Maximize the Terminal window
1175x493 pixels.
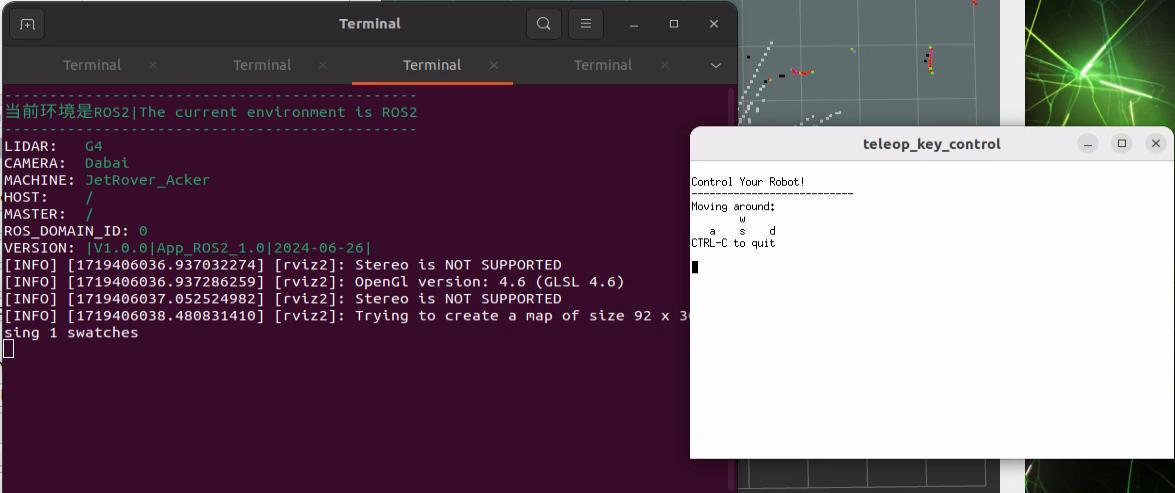click(x=674, y=24)
